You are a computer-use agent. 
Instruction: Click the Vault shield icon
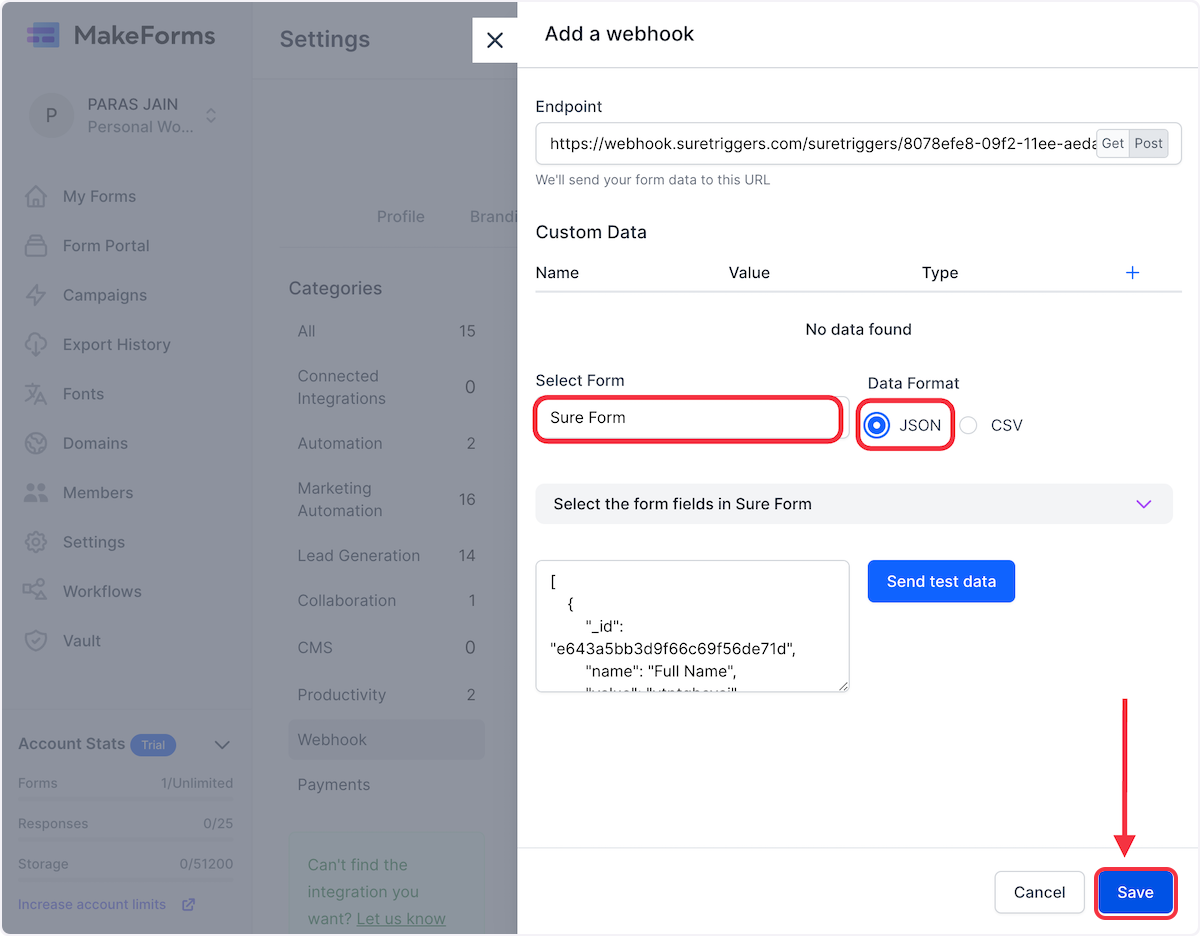pyautogui.click(x=36, y=640)
